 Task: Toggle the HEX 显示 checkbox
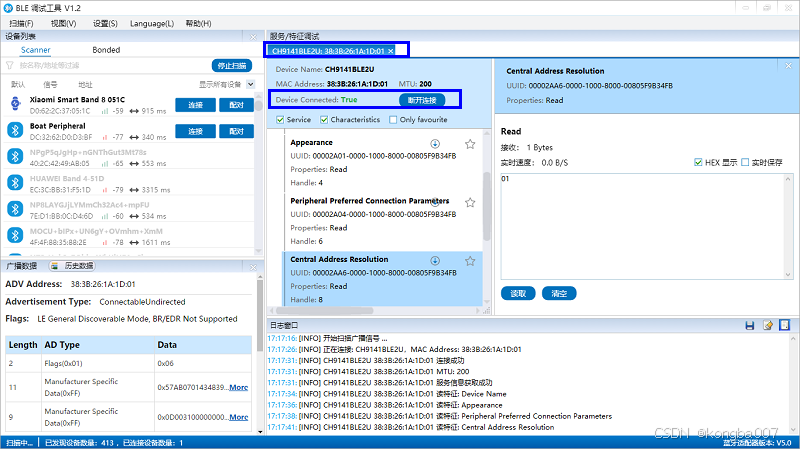click(x=698, y=162)
